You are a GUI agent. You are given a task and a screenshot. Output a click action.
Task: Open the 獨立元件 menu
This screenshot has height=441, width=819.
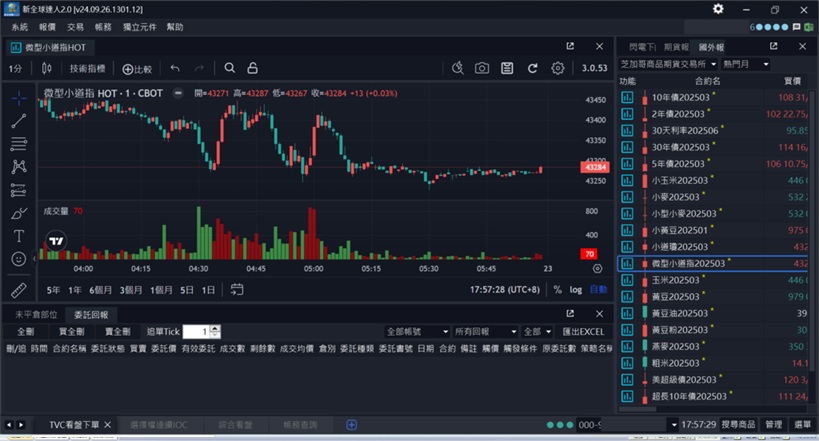tap(139, 27)
